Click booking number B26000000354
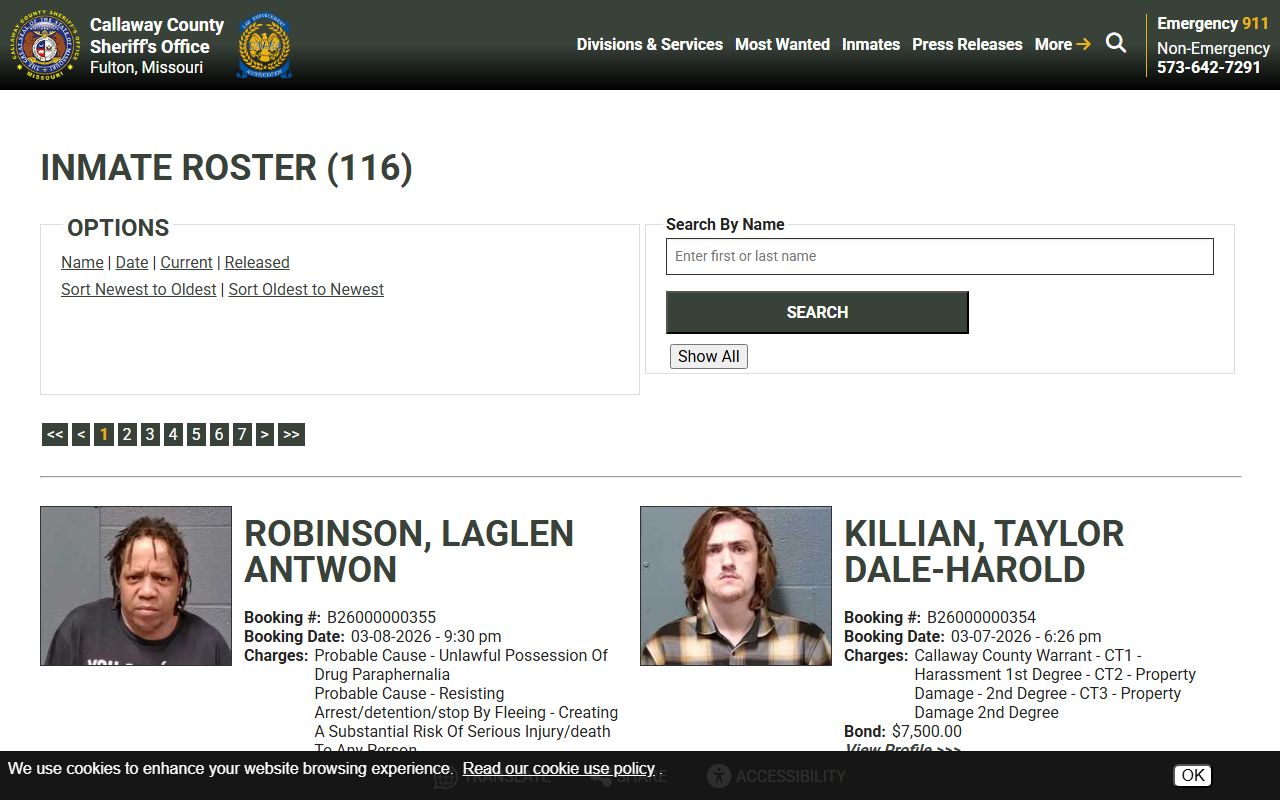The width and height of the screenshot is (1280, 800). click(981, 617)
